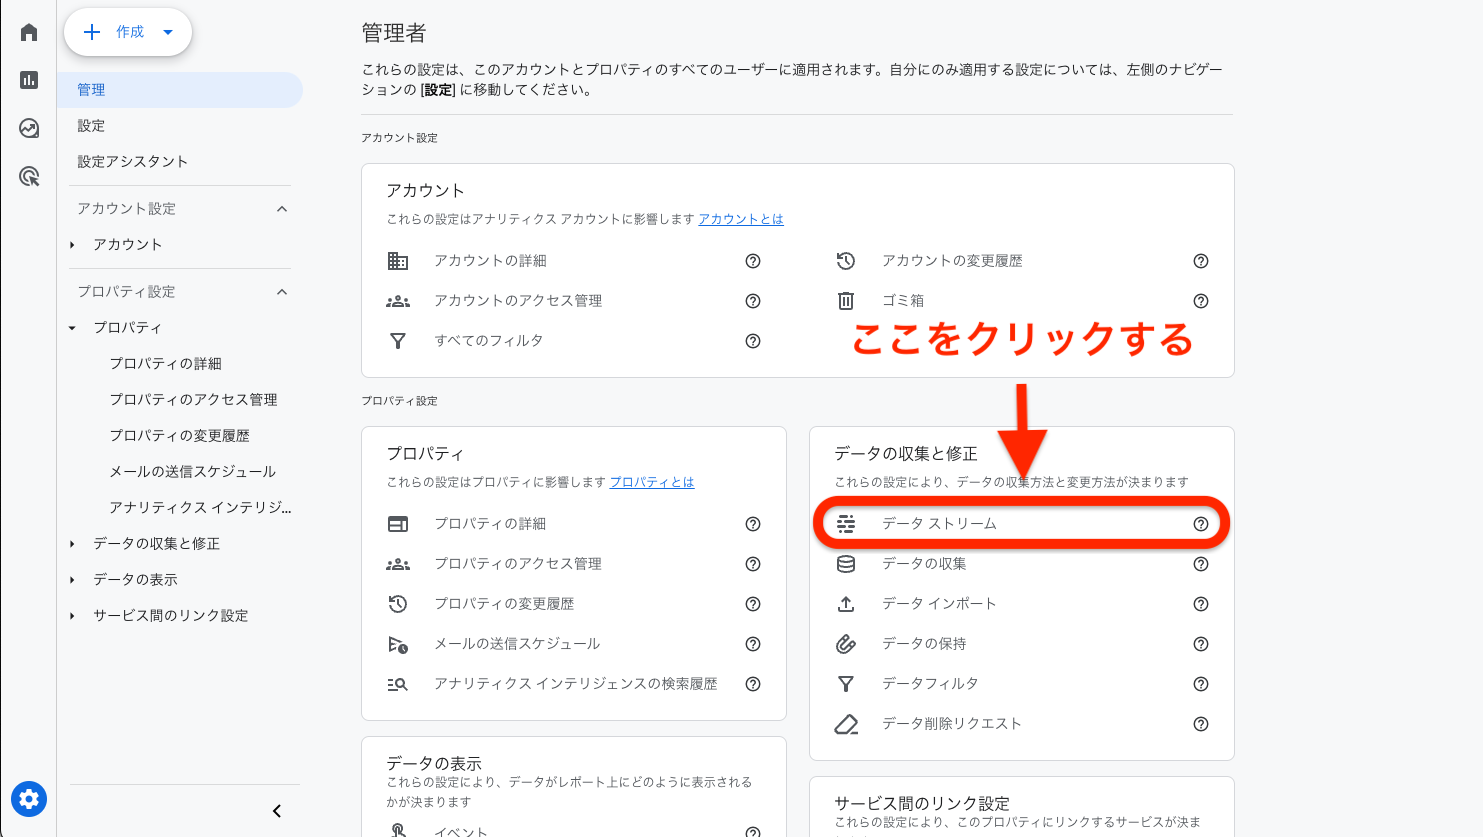Go to the Home icon in the left rail

pyautogui.click(x=29, y=32)
